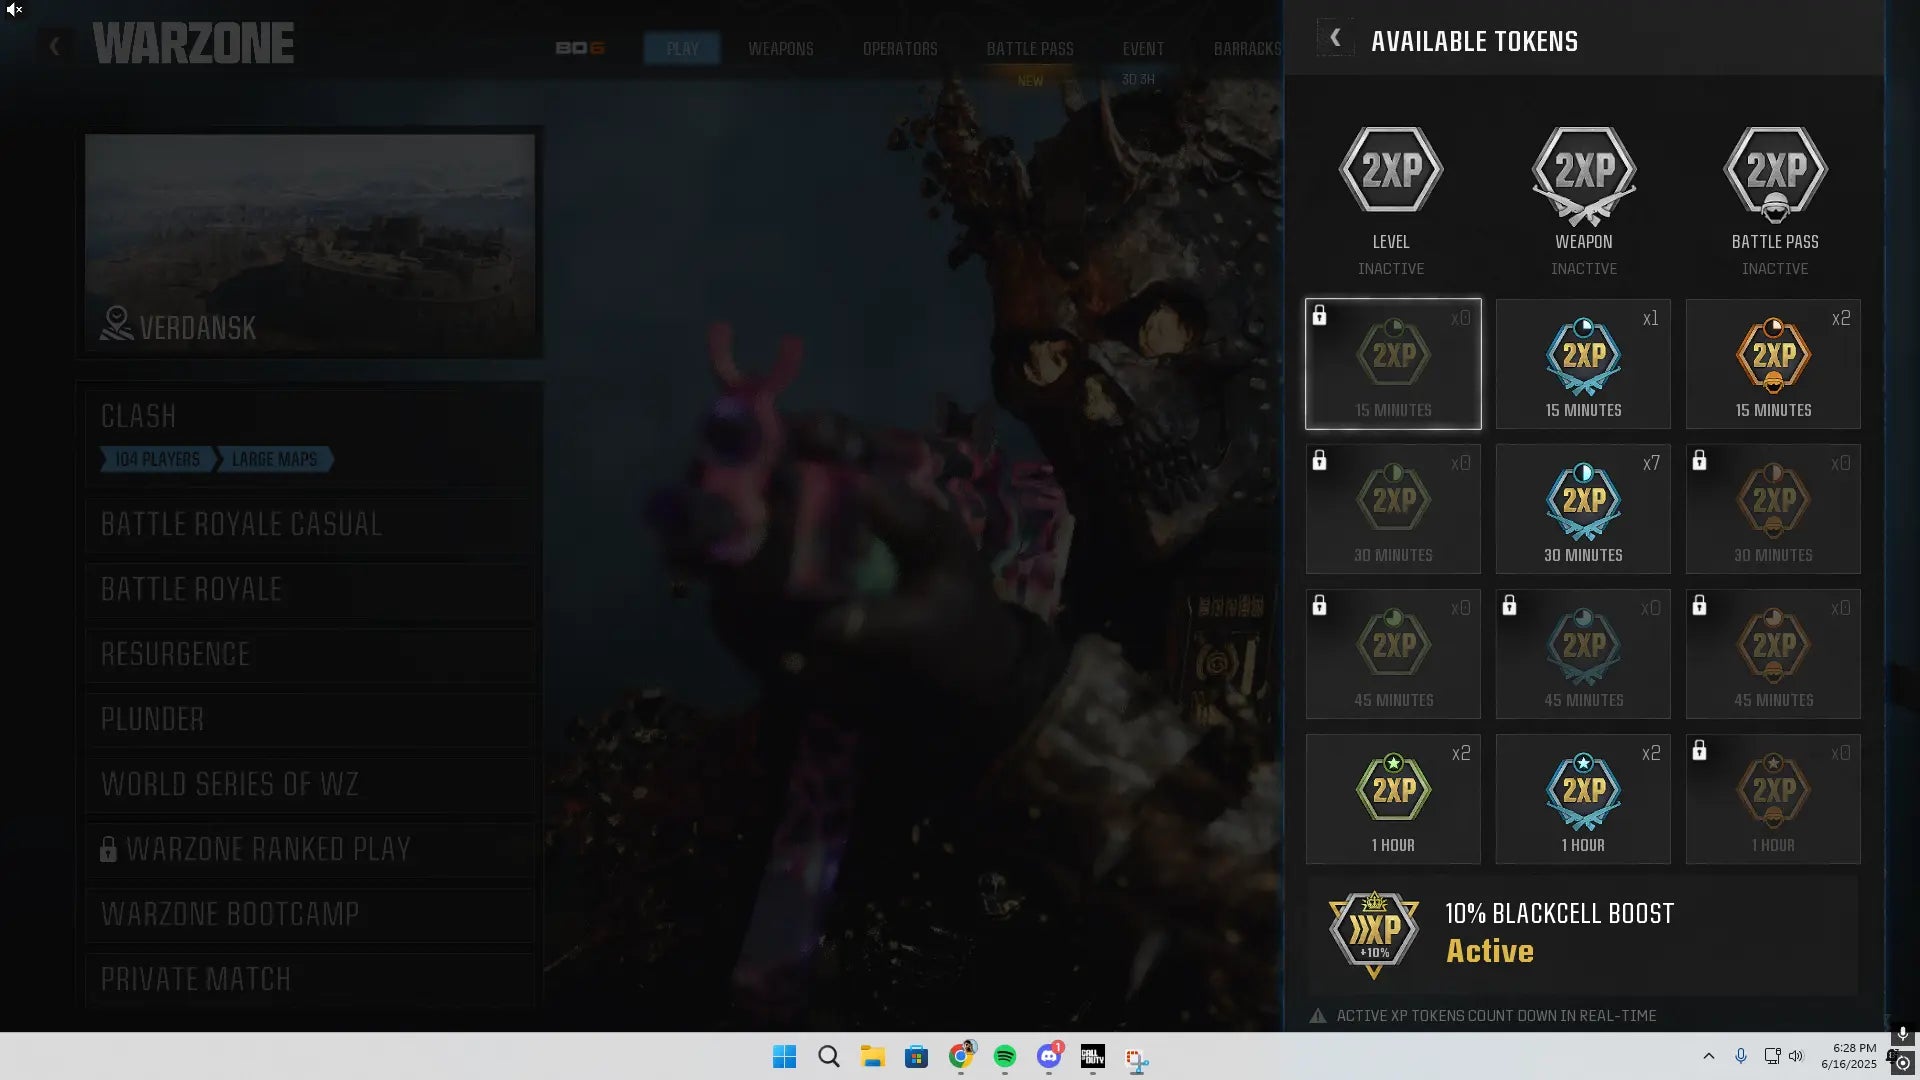The image size is (1920, 1080).
Task: Open Discord from the taskbar
Action: pos(1048,1056)
